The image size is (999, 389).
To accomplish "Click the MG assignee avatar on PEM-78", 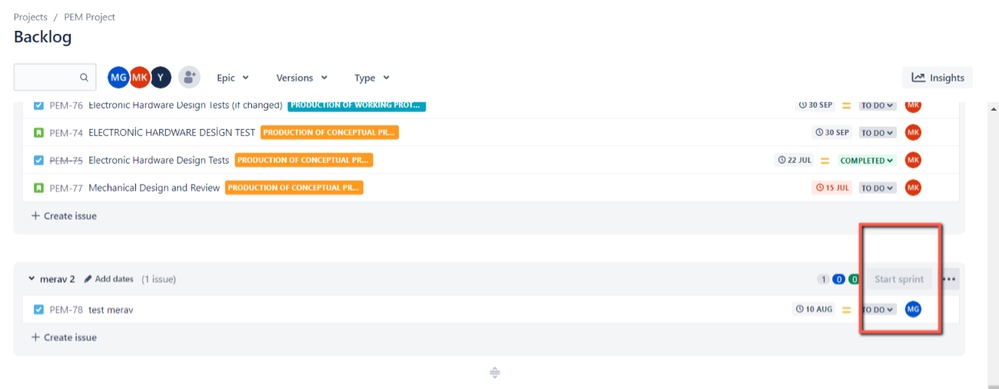I will pos(913,309).
